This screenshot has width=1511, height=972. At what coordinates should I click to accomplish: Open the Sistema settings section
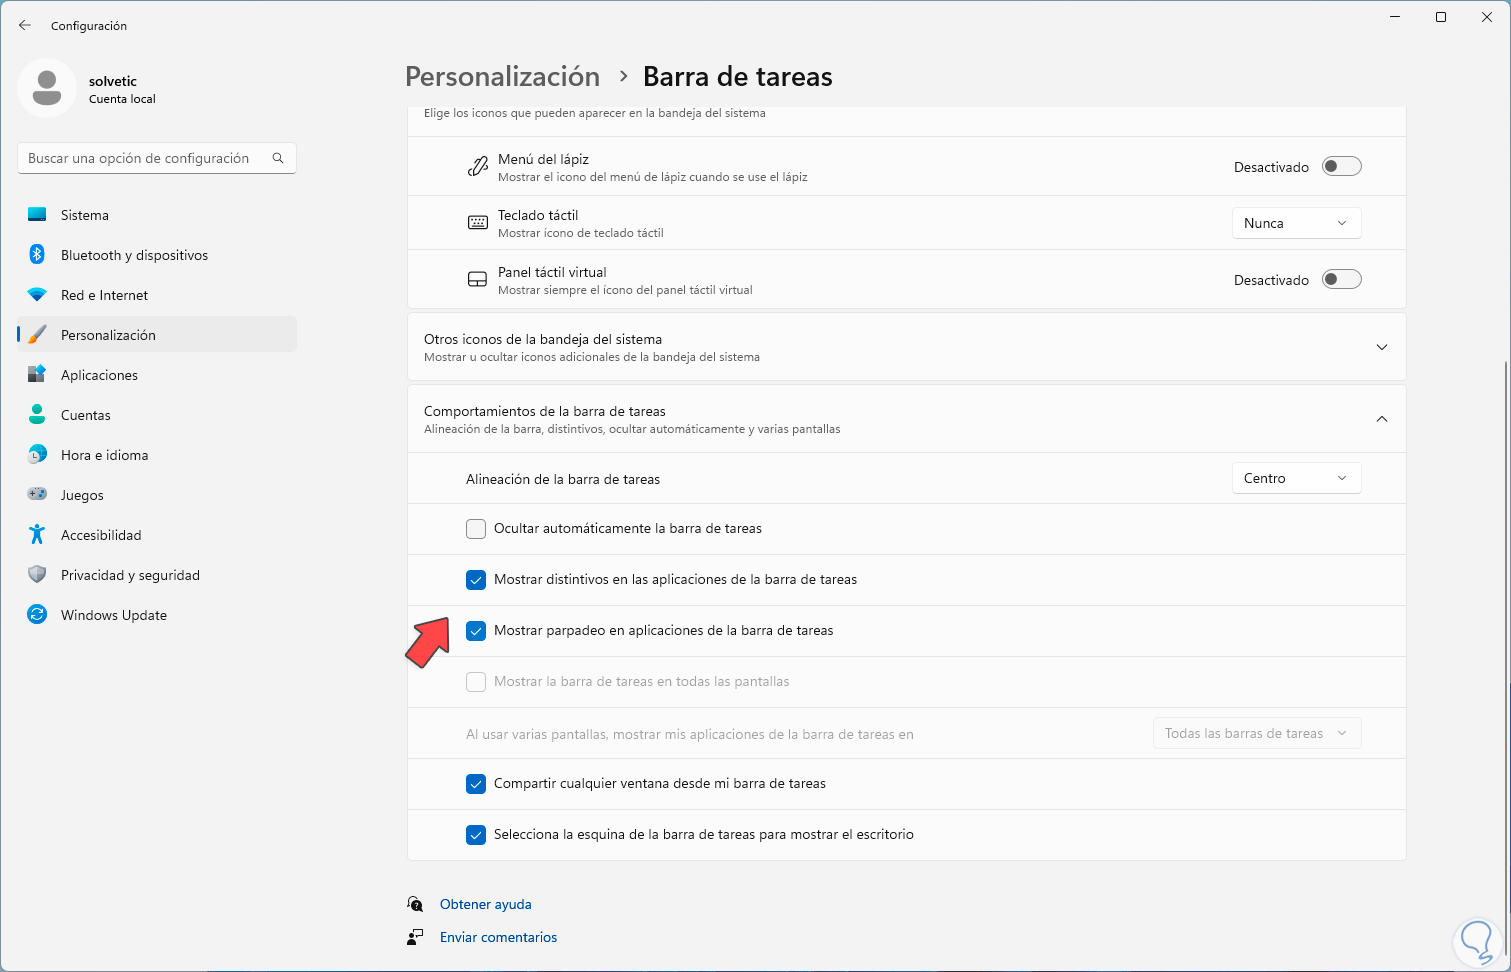coord(85,215)
